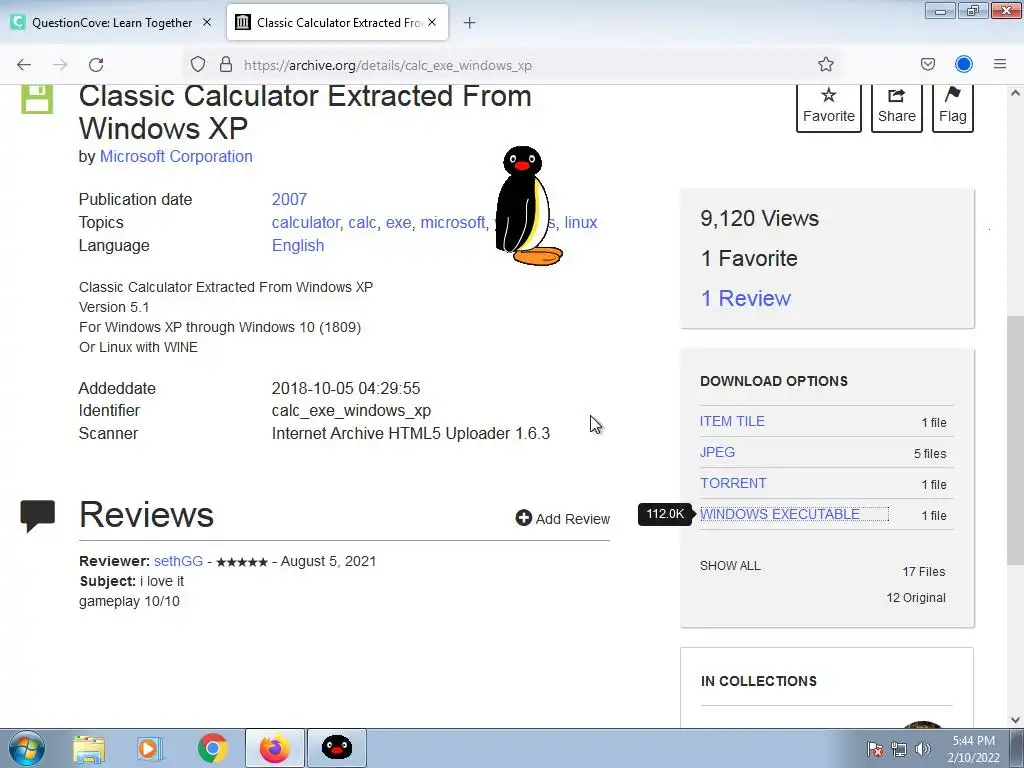Image resolution: width=1024 pixels, height=768 pixels.
Task: Click the scrollbar down arrow
Action: click(x=1015, y=720)
